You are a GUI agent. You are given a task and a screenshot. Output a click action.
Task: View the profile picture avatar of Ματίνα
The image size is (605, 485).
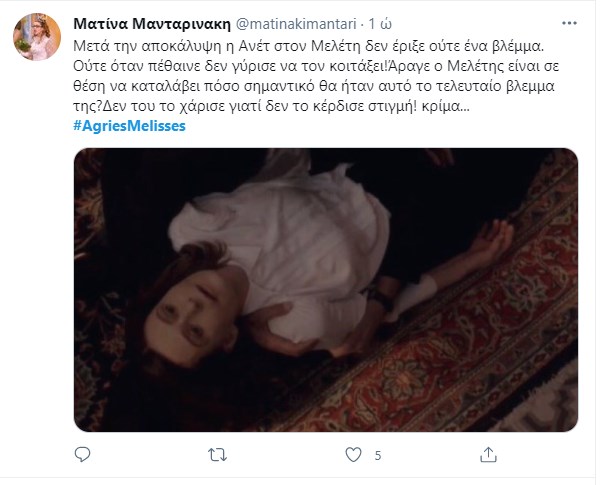pyautogui.click(x=37, y=37)
